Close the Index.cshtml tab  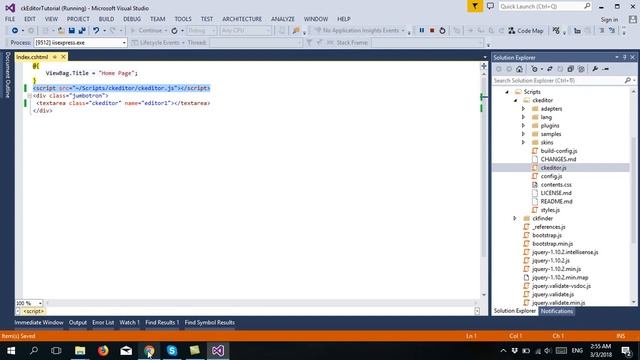(x=63, y=57)
